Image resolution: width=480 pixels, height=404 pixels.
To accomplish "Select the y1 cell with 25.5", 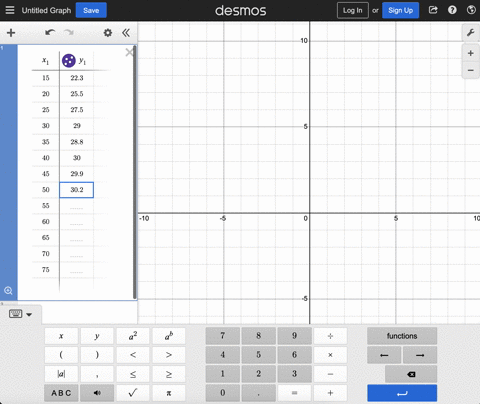I will point(77,94).
